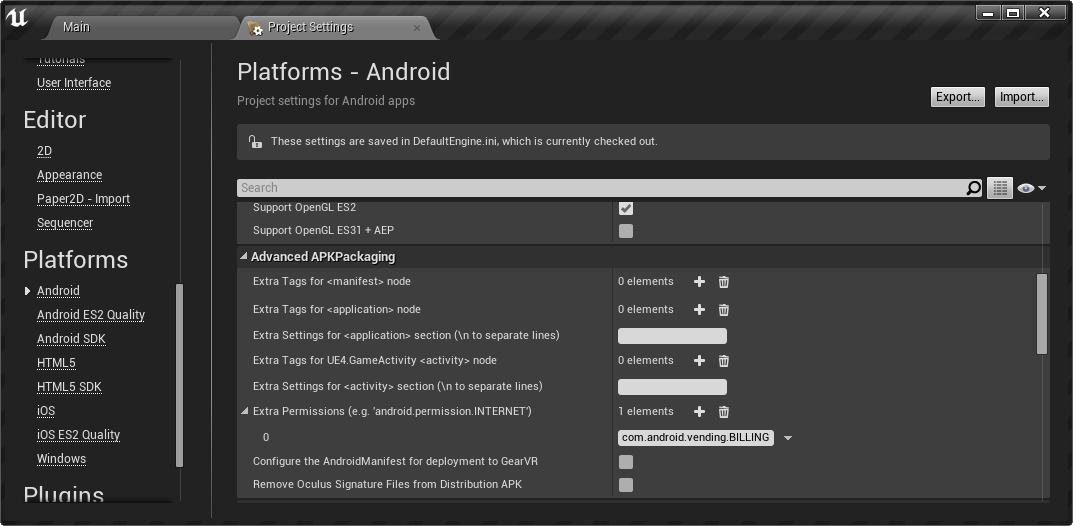Viewport: 1073px width, 526px height.
Task: Click the left sidebar scrollbar thumb
Action: [x=179, y=375]
